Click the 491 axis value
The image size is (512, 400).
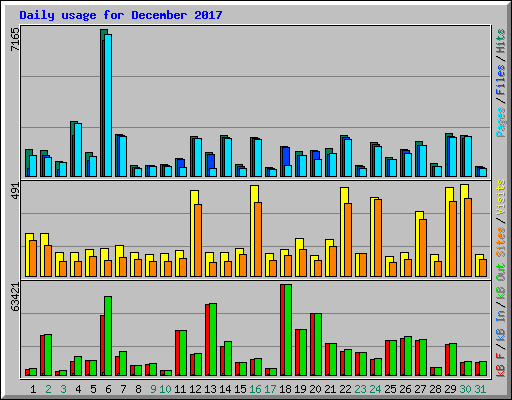pyautogui.click(x=15, y=191)
